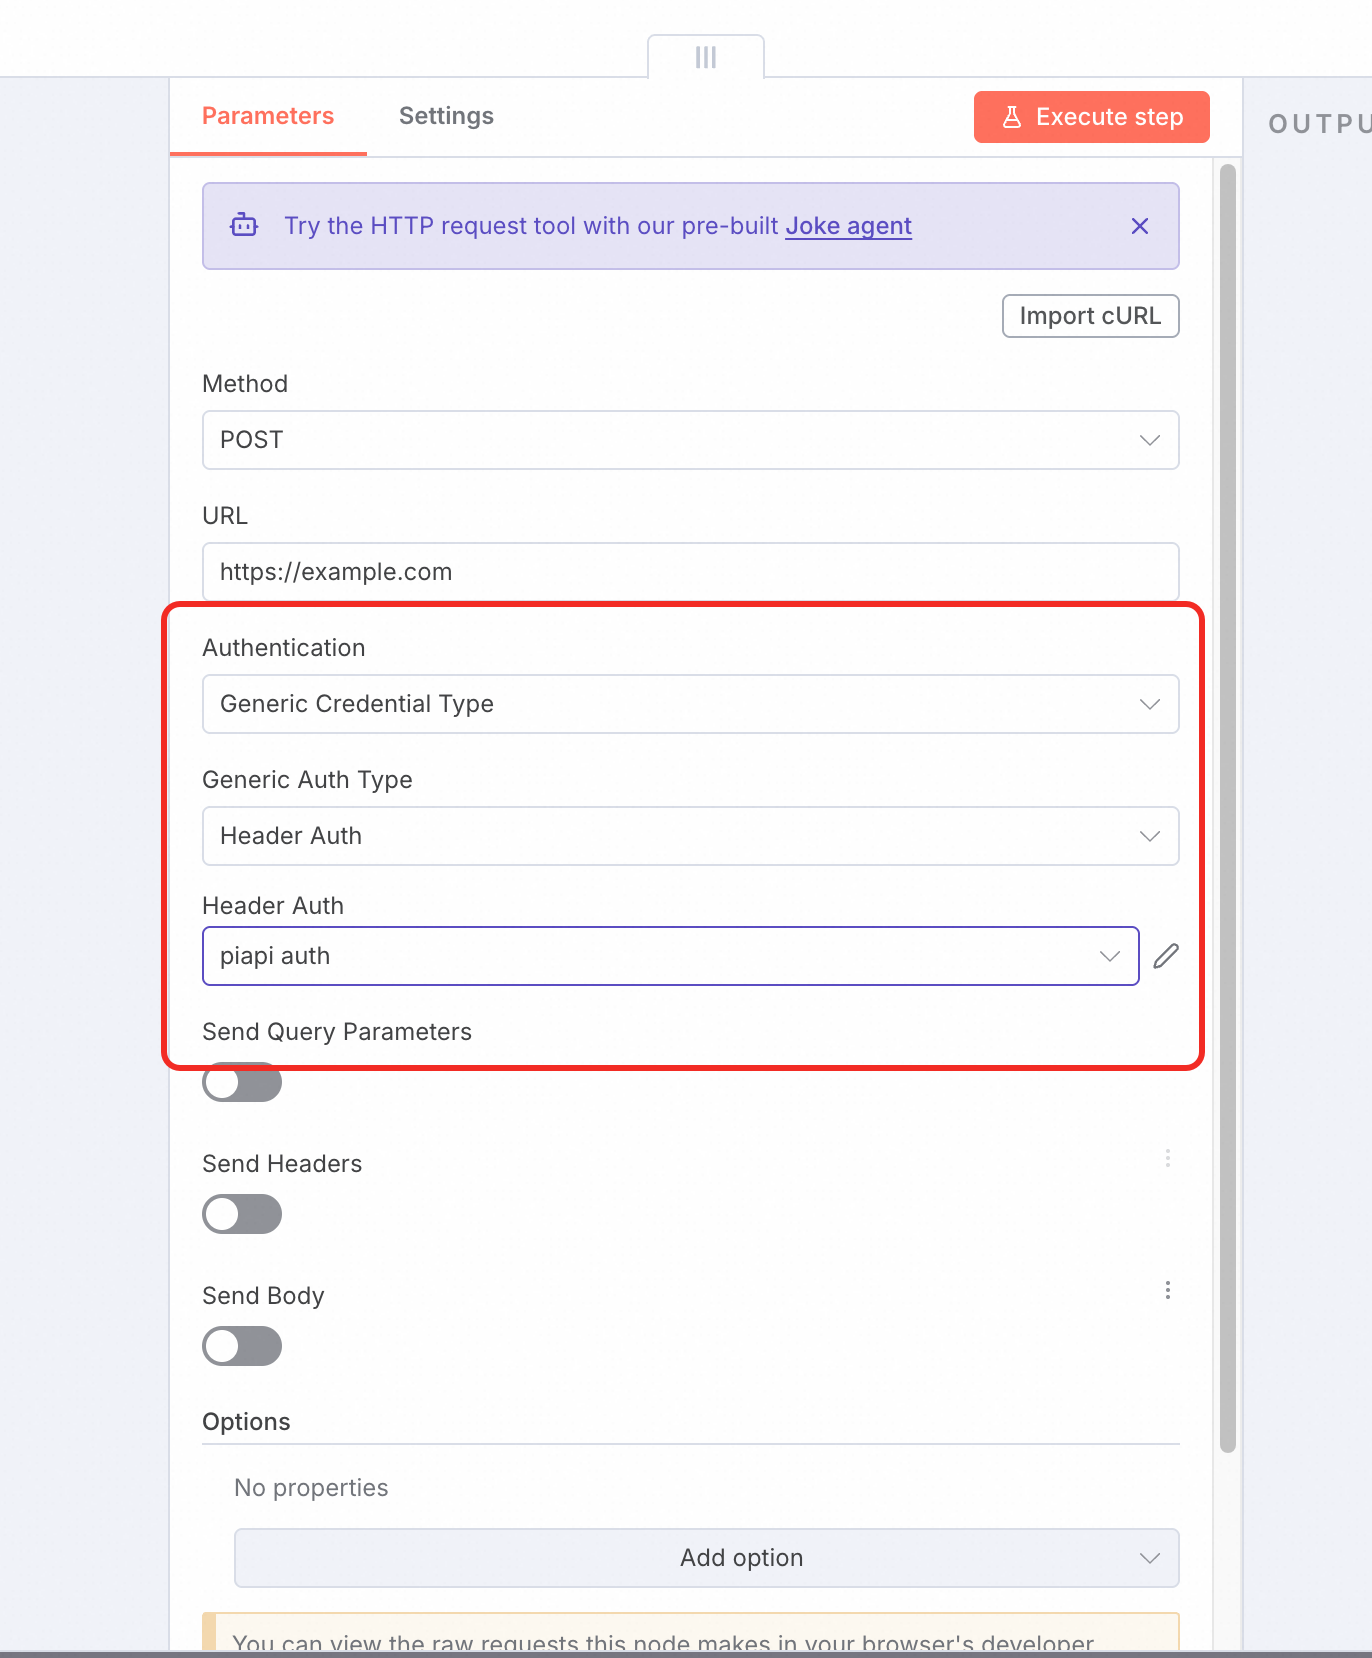The width and height of the screenshot is (1372, 1658).
Task: Select the Parameters tab
Action: [x=268, y=116]
